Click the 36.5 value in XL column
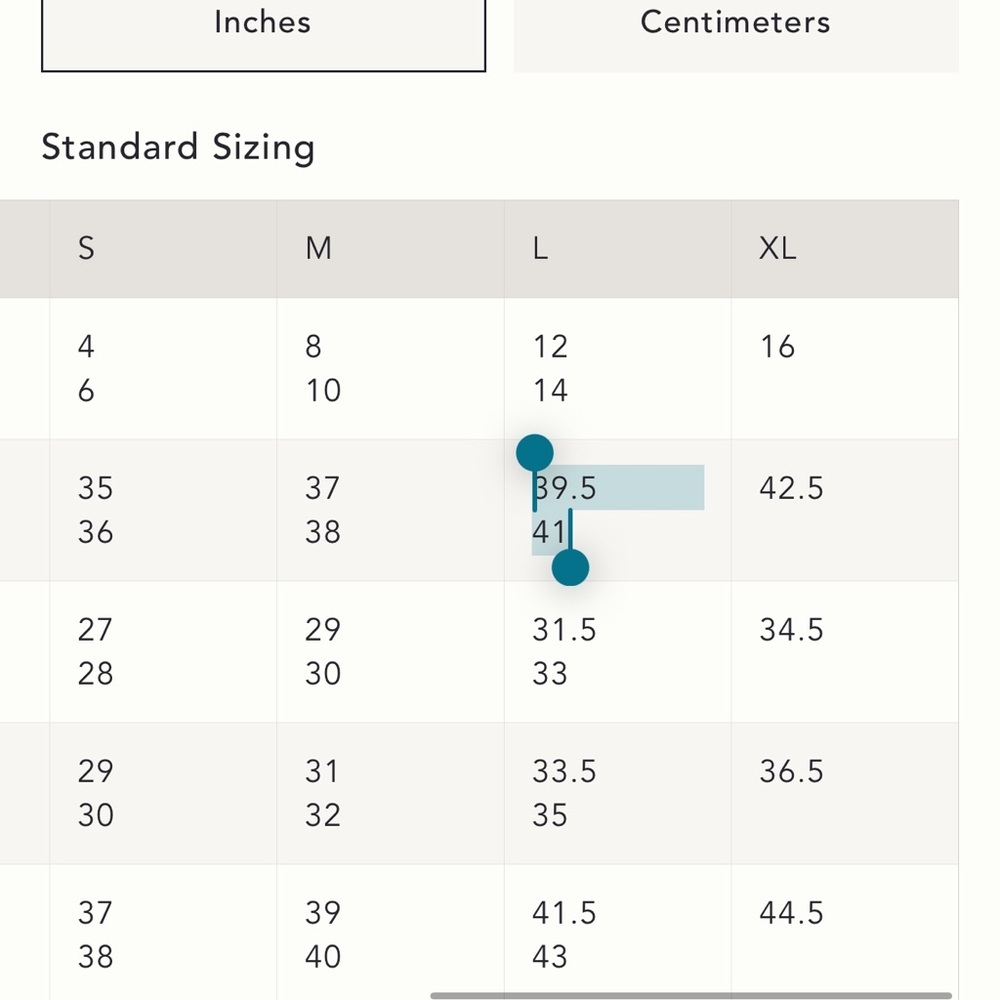The height and width of the screenshot is (1000, 1000). (791, 772)
